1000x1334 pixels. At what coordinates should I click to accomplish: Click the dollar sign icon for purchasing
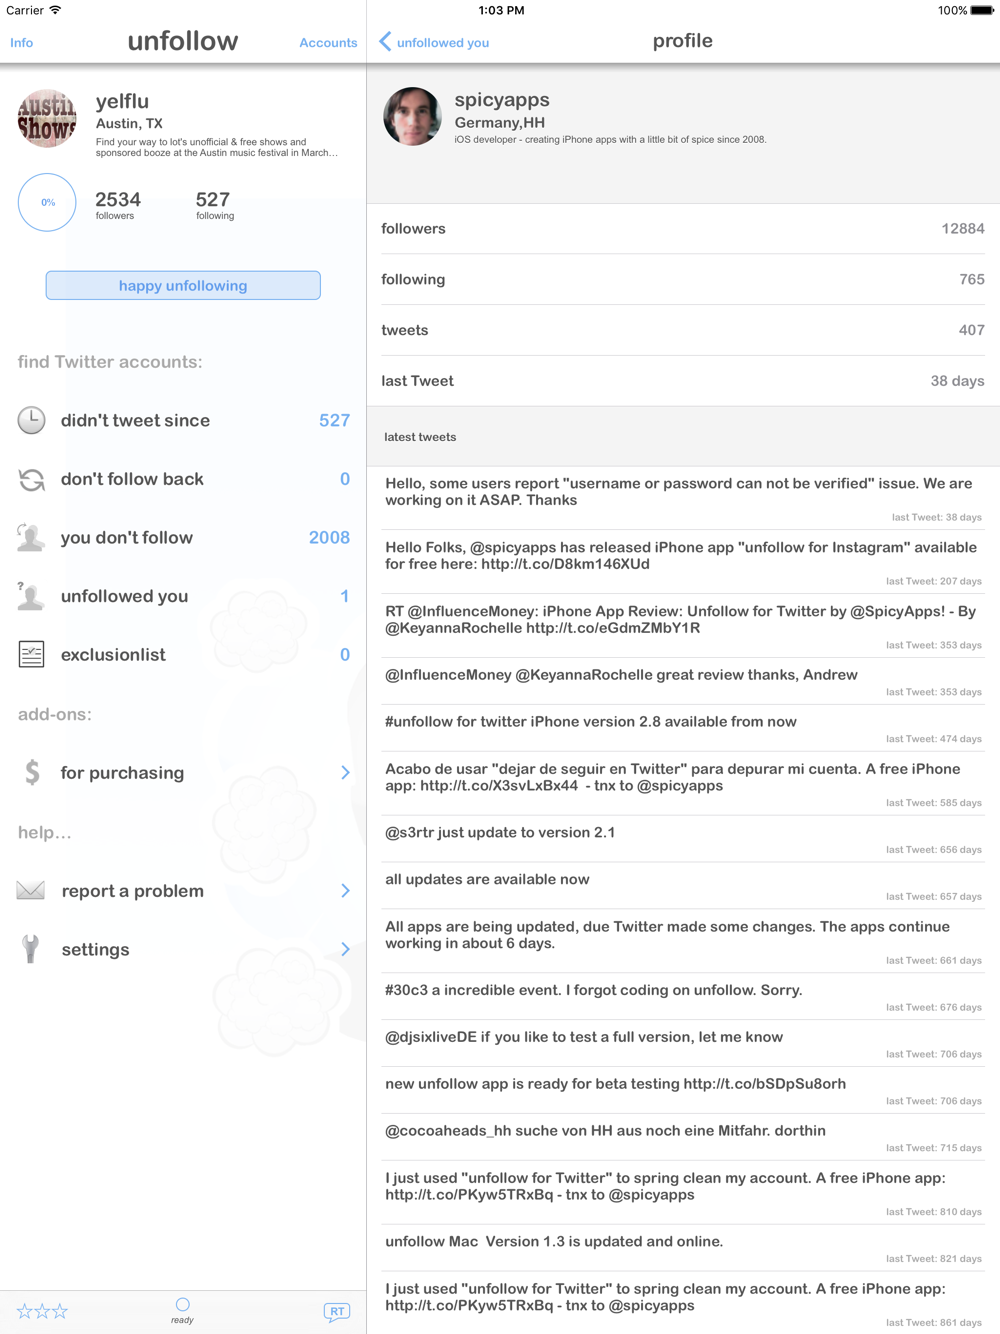pyautogui.click(x=32, y=772)
